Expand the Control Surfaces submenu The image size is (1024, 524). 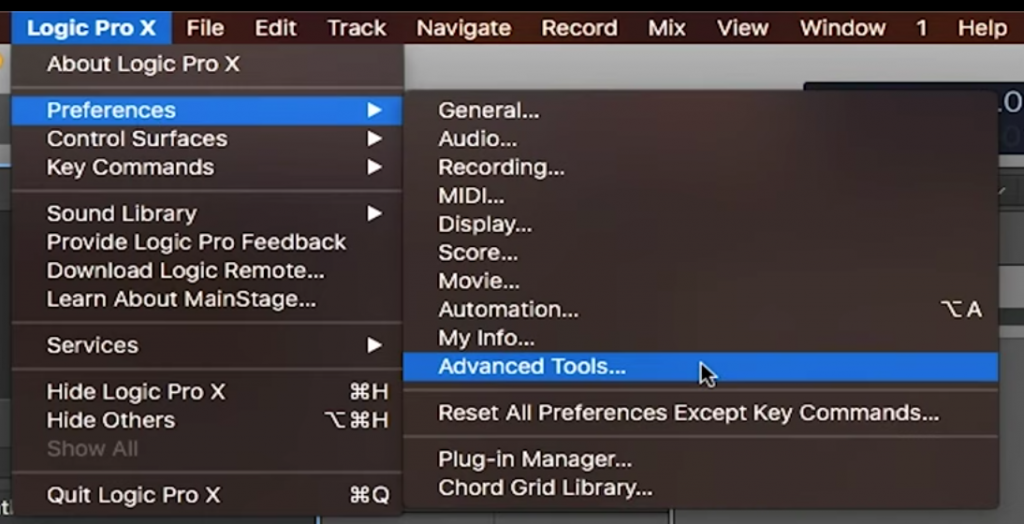[207, 139]
